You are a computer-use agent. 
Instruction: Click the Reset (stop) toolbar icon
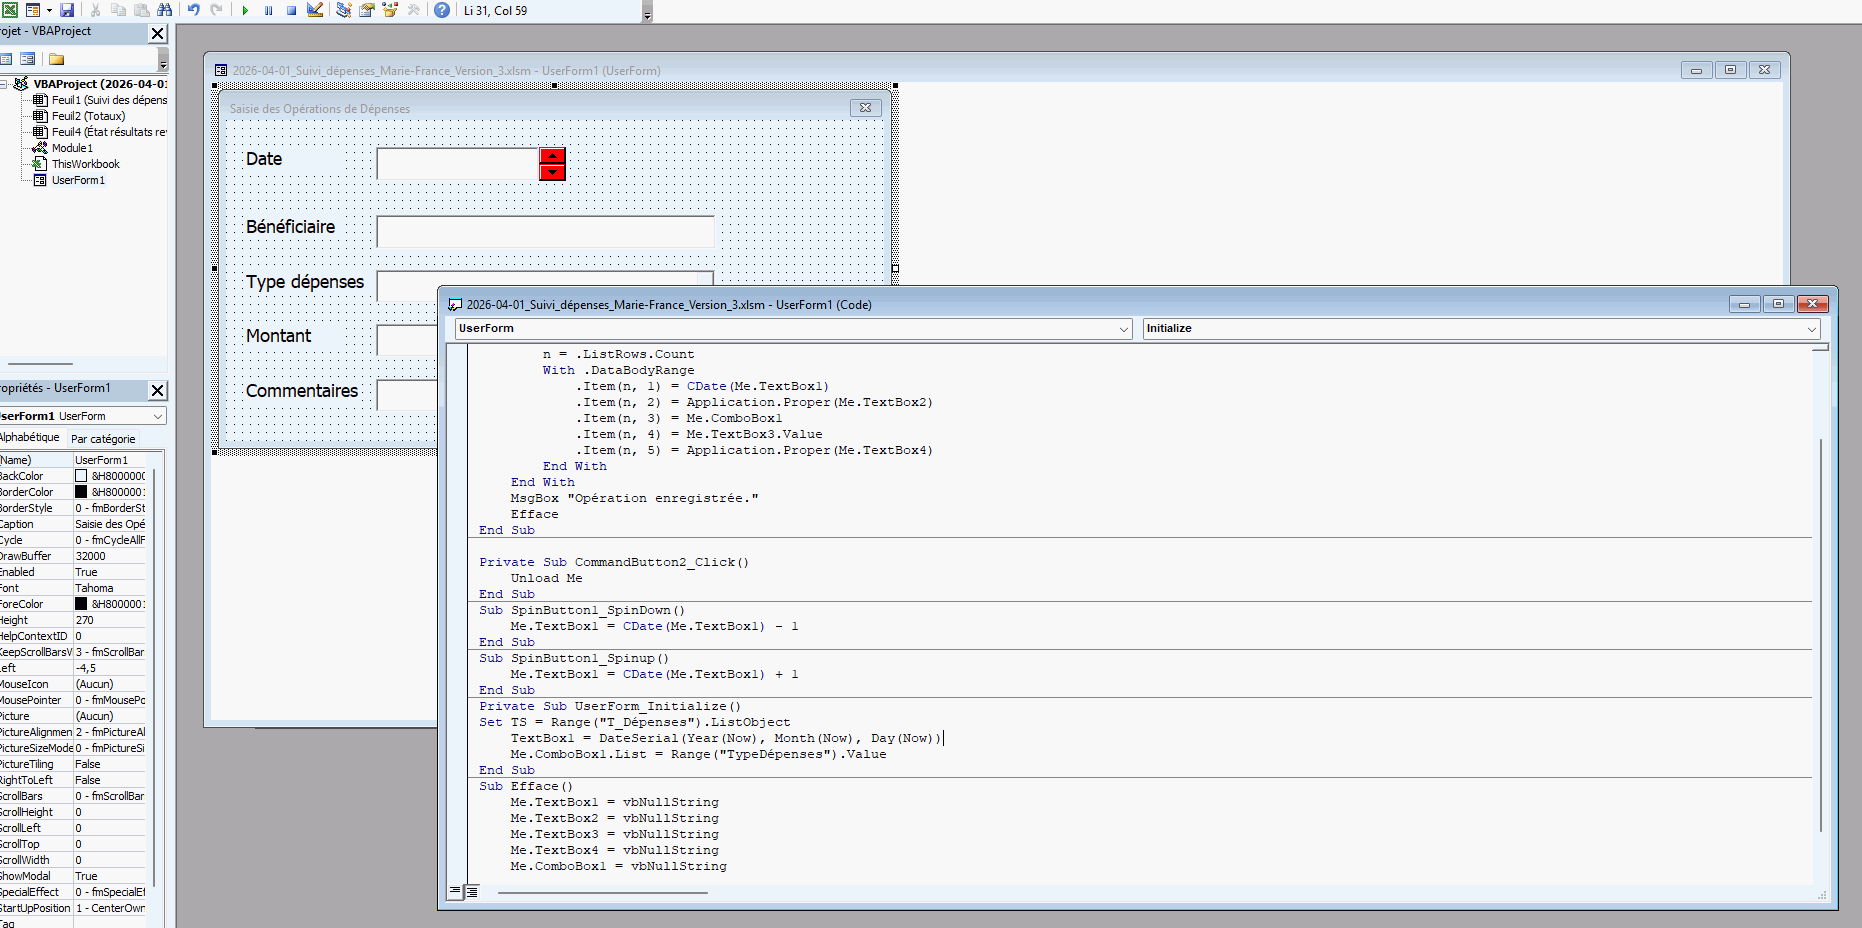point(291,10)
